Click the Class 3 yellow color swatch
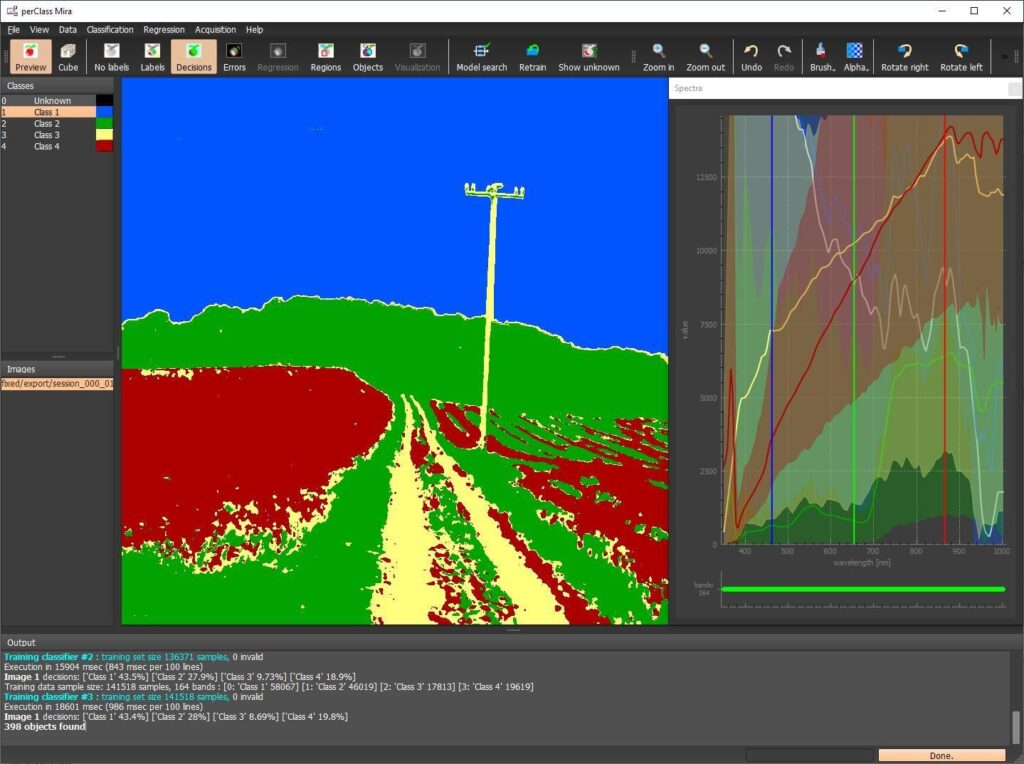 (x=104, y=135)
